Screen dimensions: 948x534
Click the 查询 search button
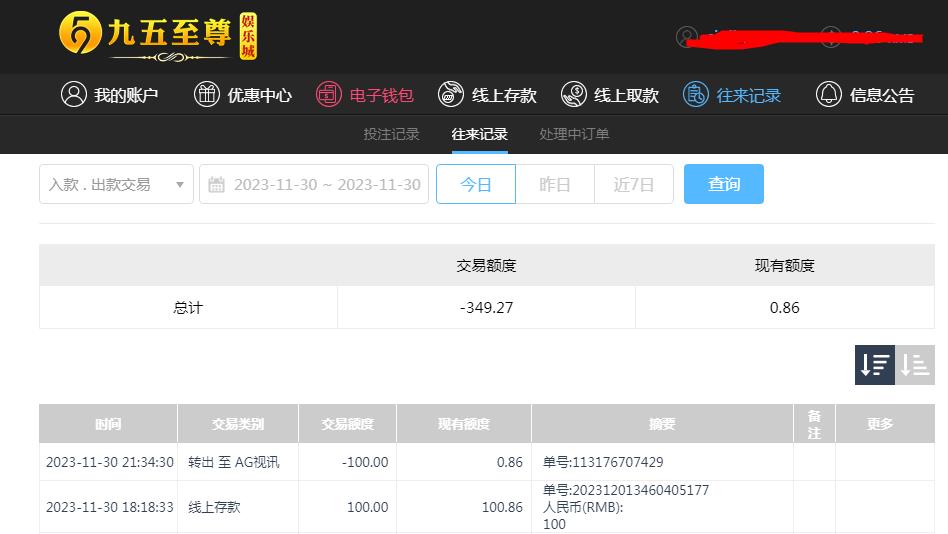[724, 184]
